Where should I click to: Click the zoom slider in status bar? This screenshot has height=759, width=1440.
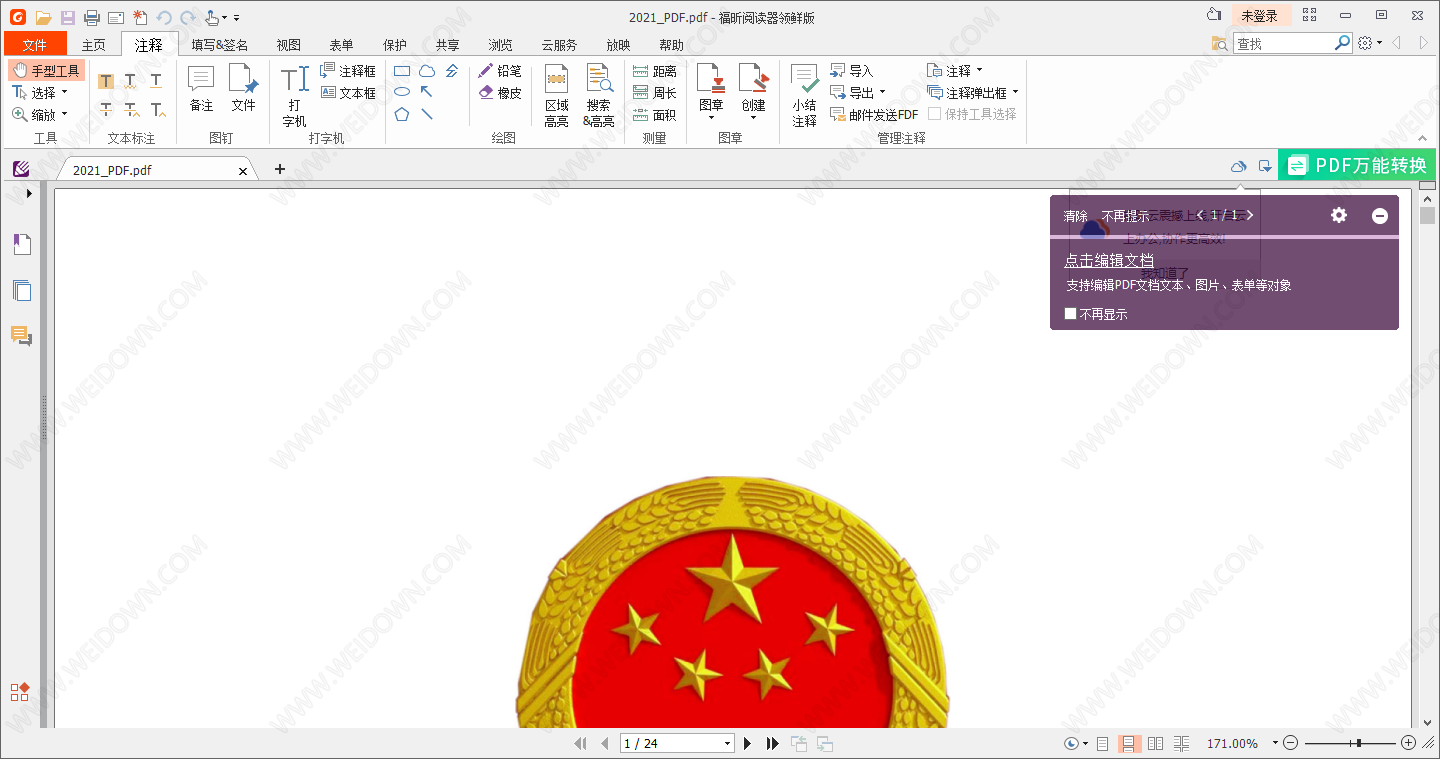(x=1350, y=743)
